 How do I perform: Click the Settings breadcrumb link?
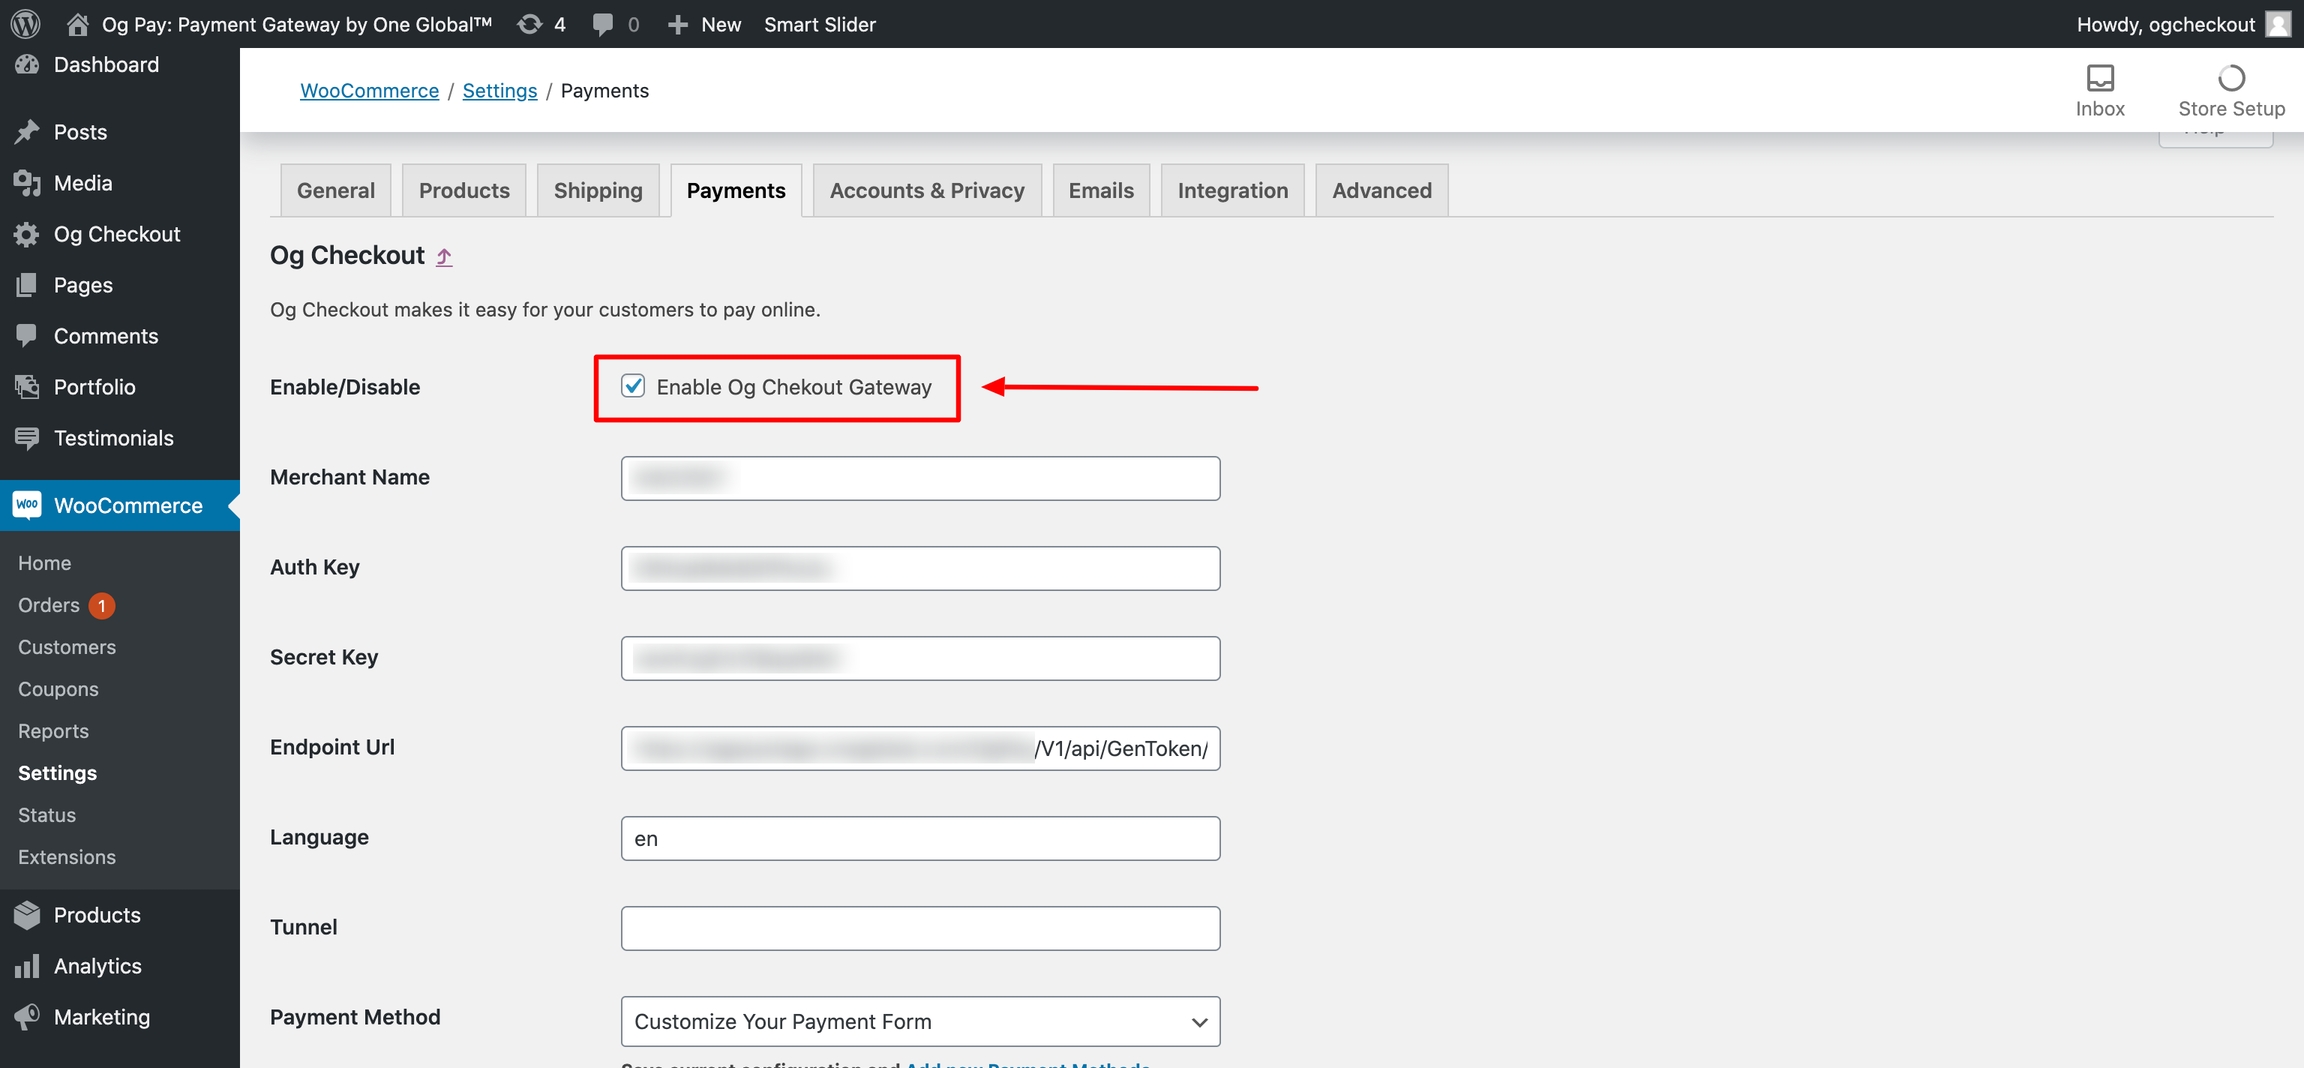click(499, 91)
